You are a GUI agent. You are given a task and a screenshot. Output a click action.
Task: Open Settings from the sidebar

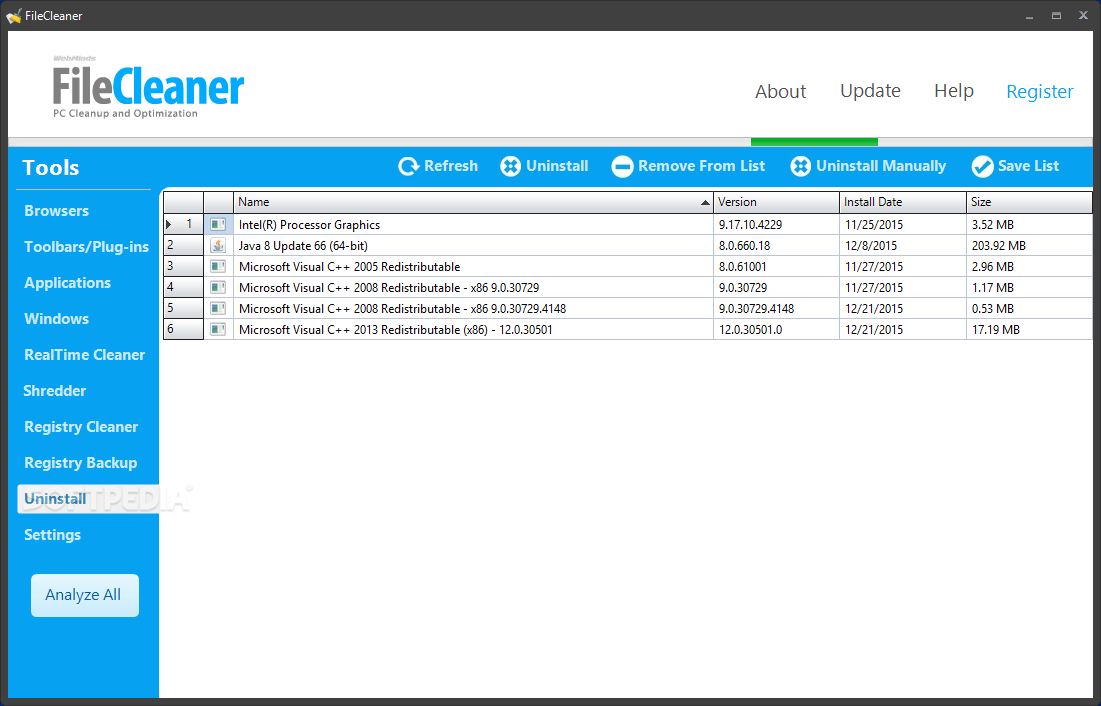pos(52,535)
